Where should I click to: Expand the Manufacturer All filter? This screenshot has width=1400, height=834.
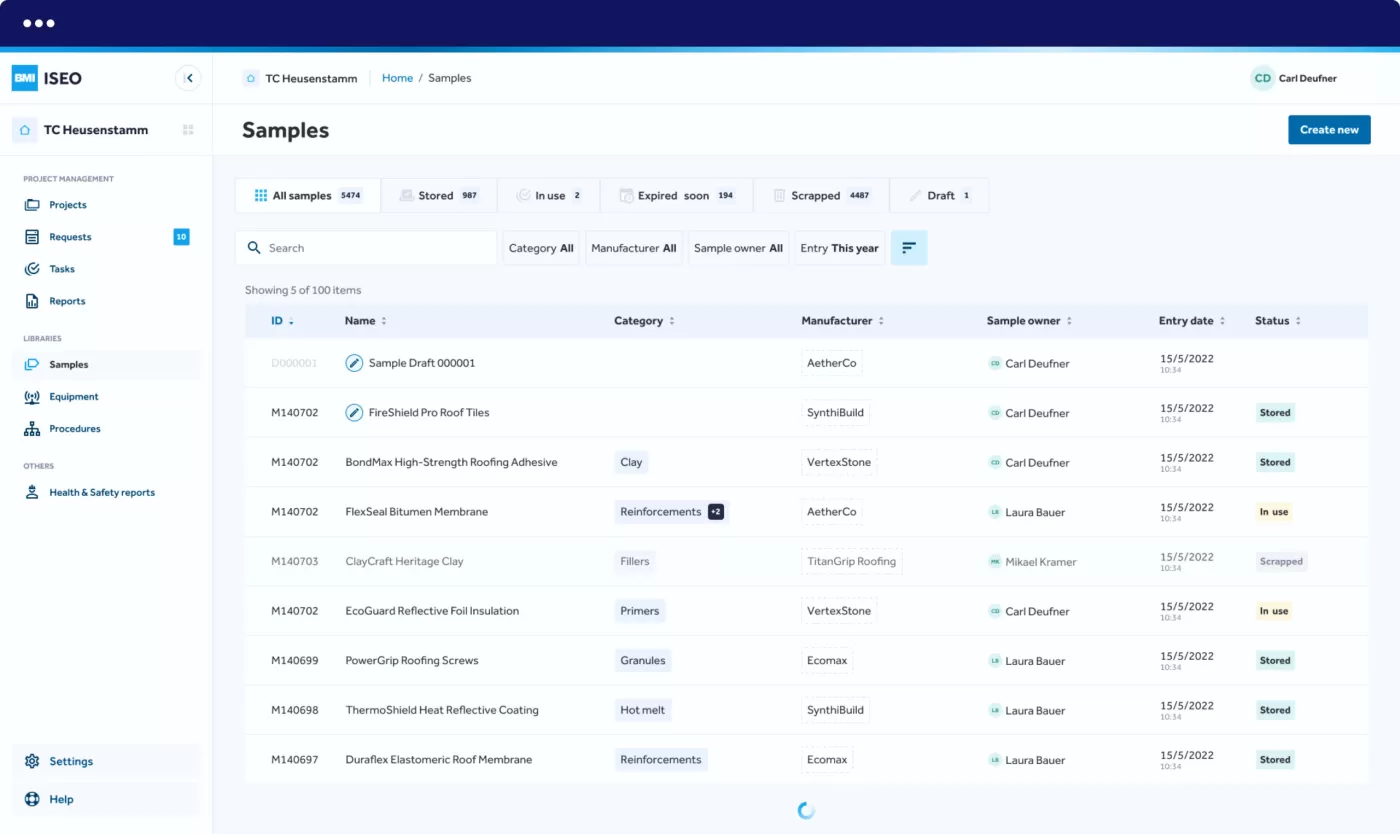point(633,248)
